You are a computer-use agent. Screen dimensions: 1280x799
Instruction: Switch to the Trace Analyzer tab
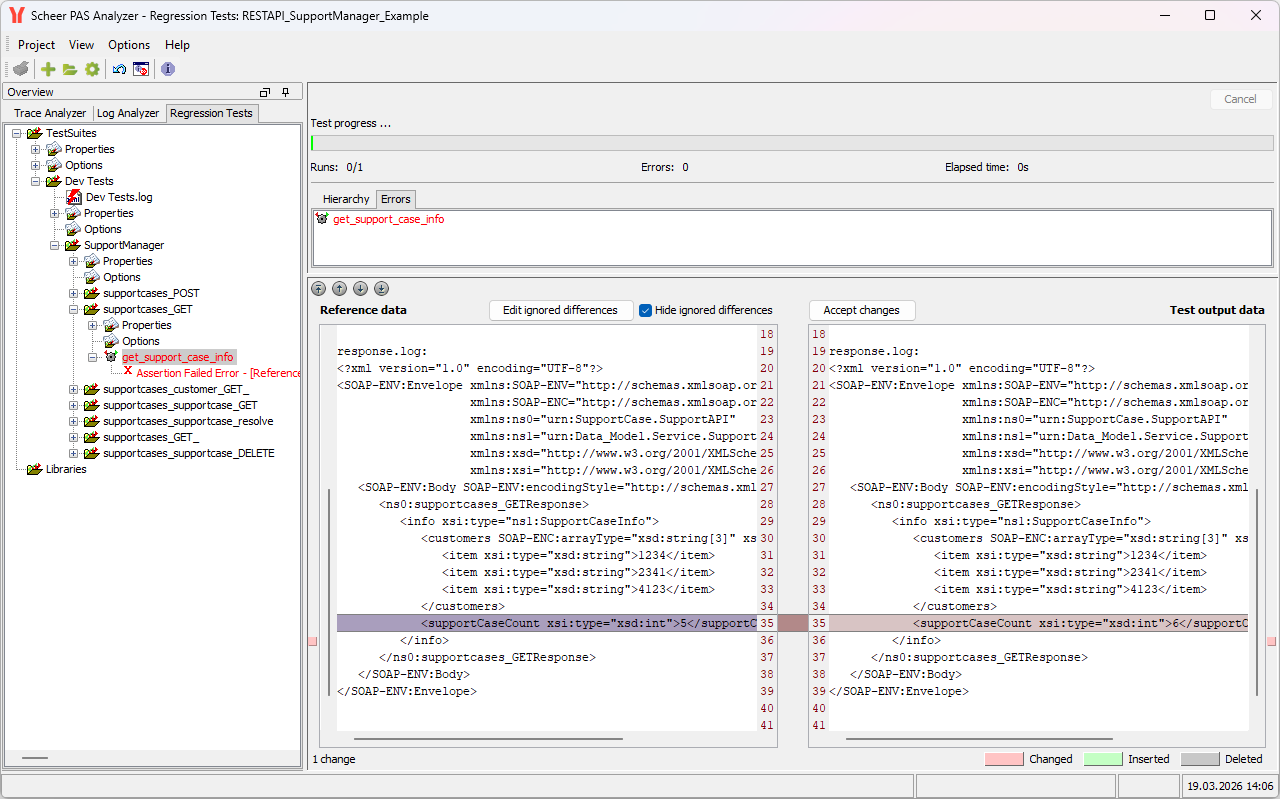(x=50, y=113)
